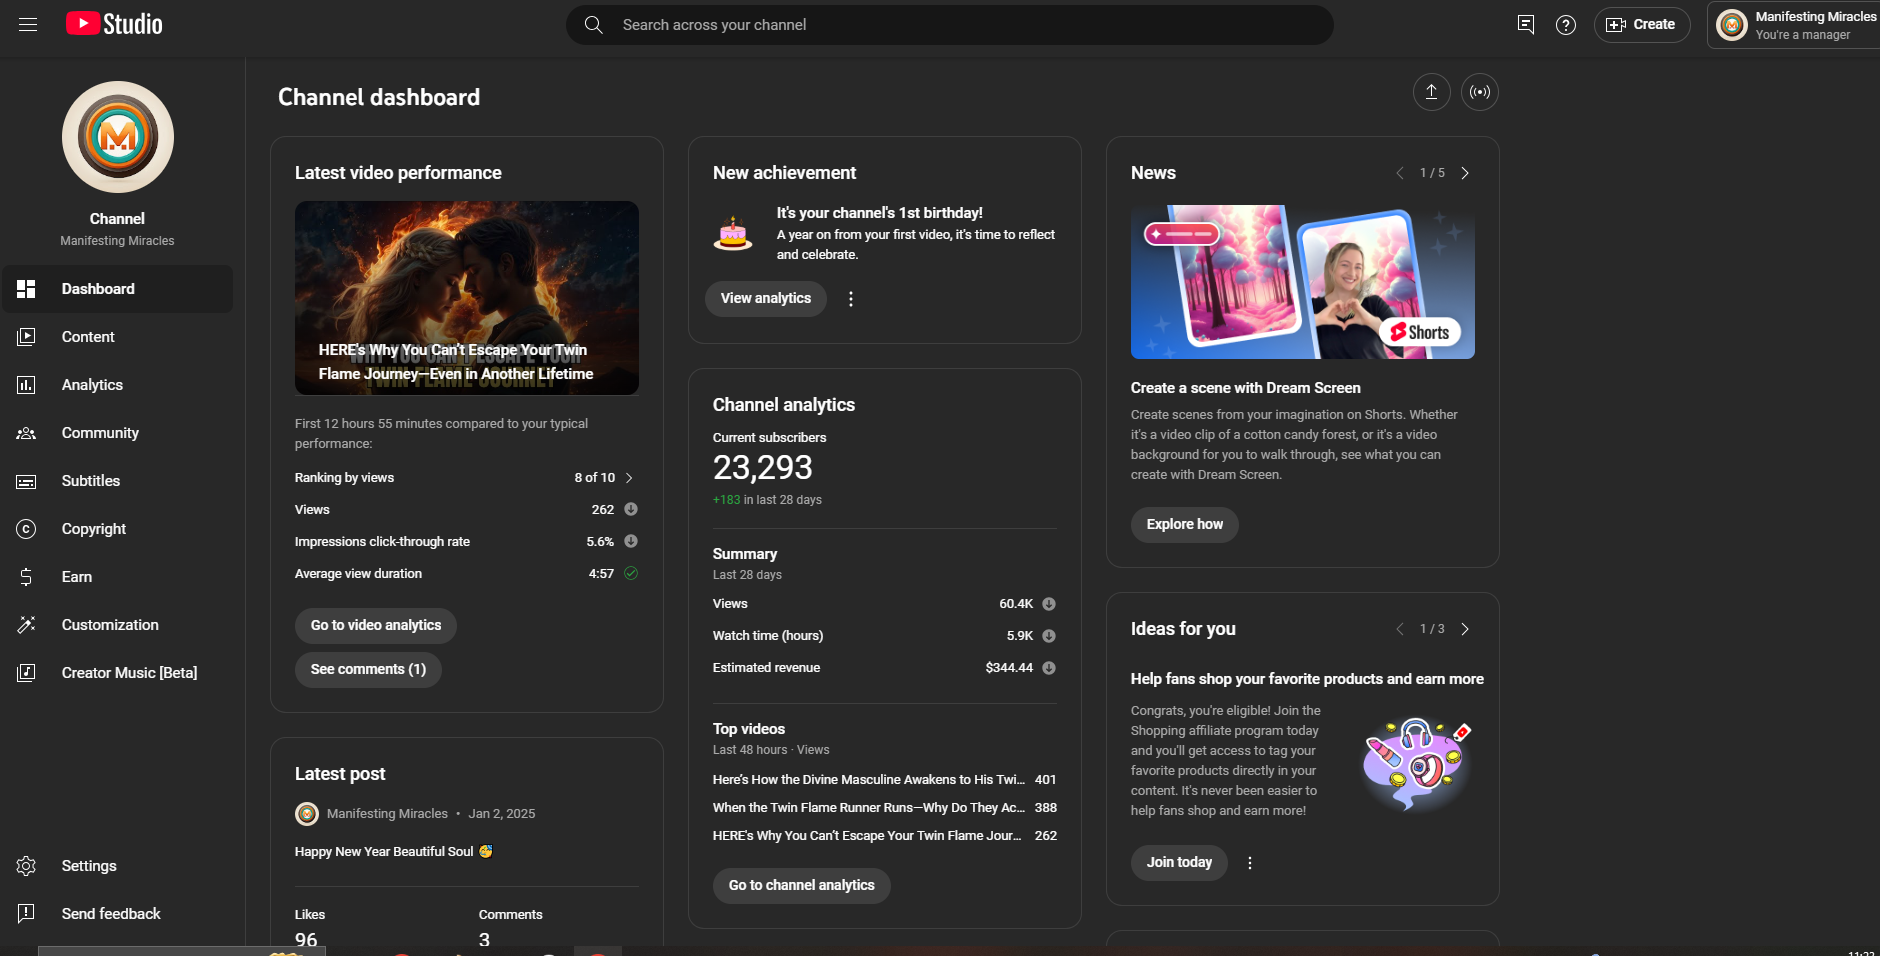Go to next Ideas for you card
The height and width of the screenshot is (956, 1880).
pos(1465,629)
